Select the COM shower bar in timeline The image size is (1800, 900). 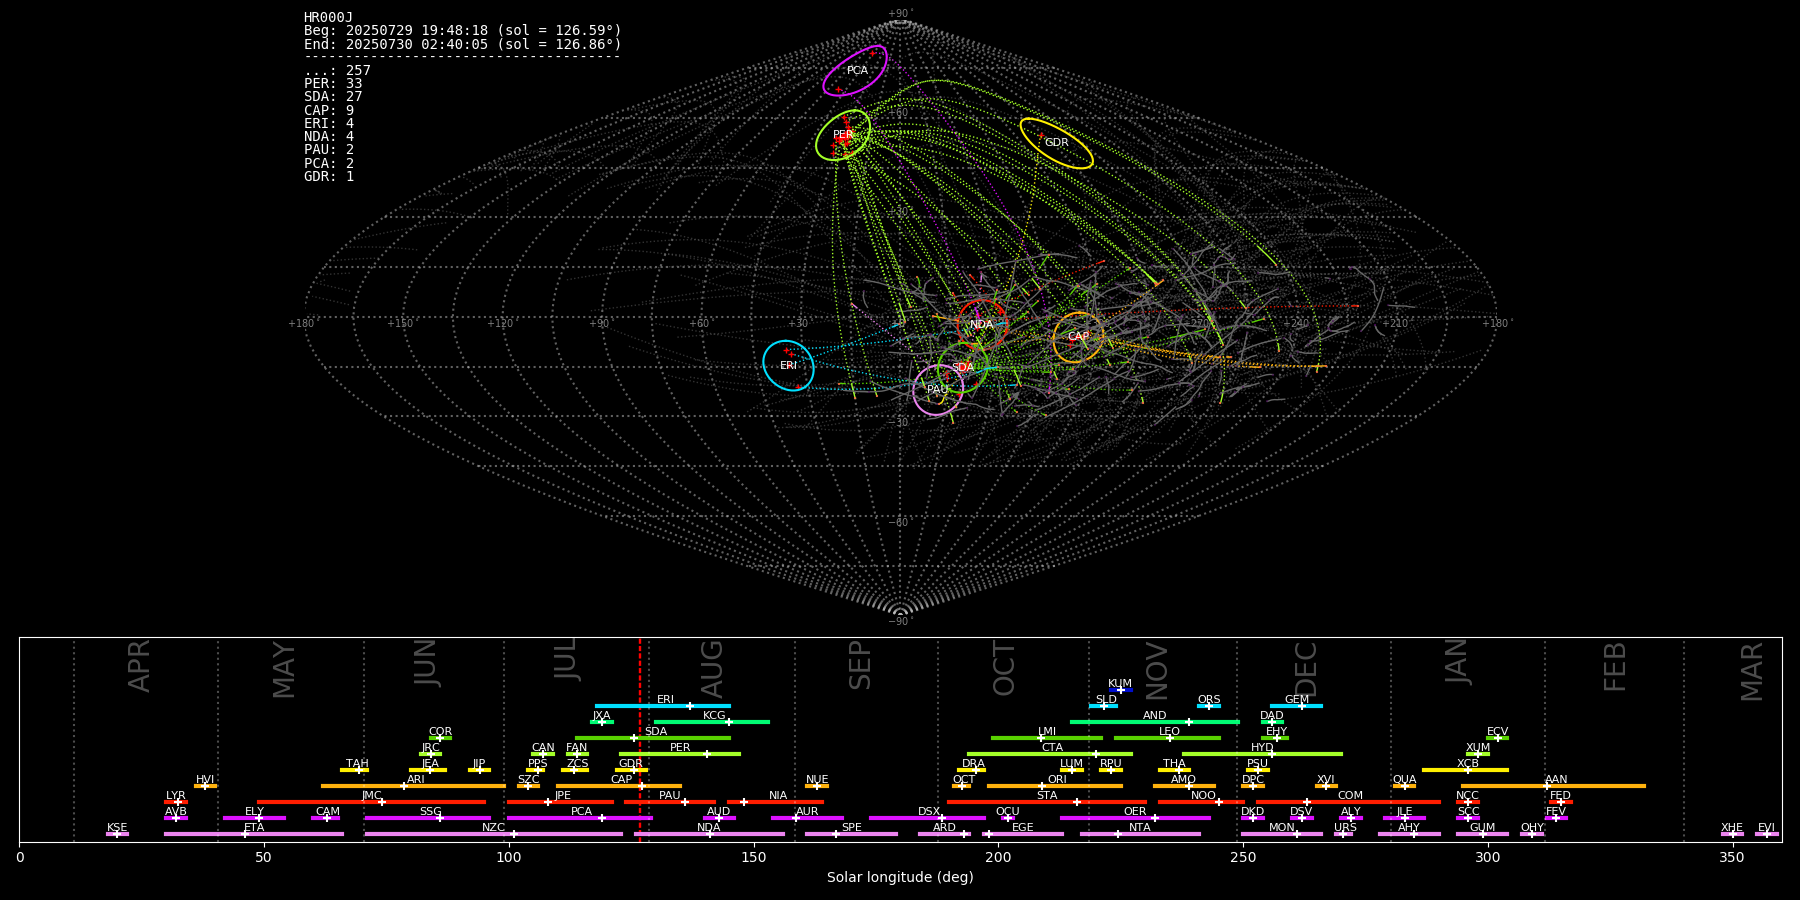click(1349, 802)
